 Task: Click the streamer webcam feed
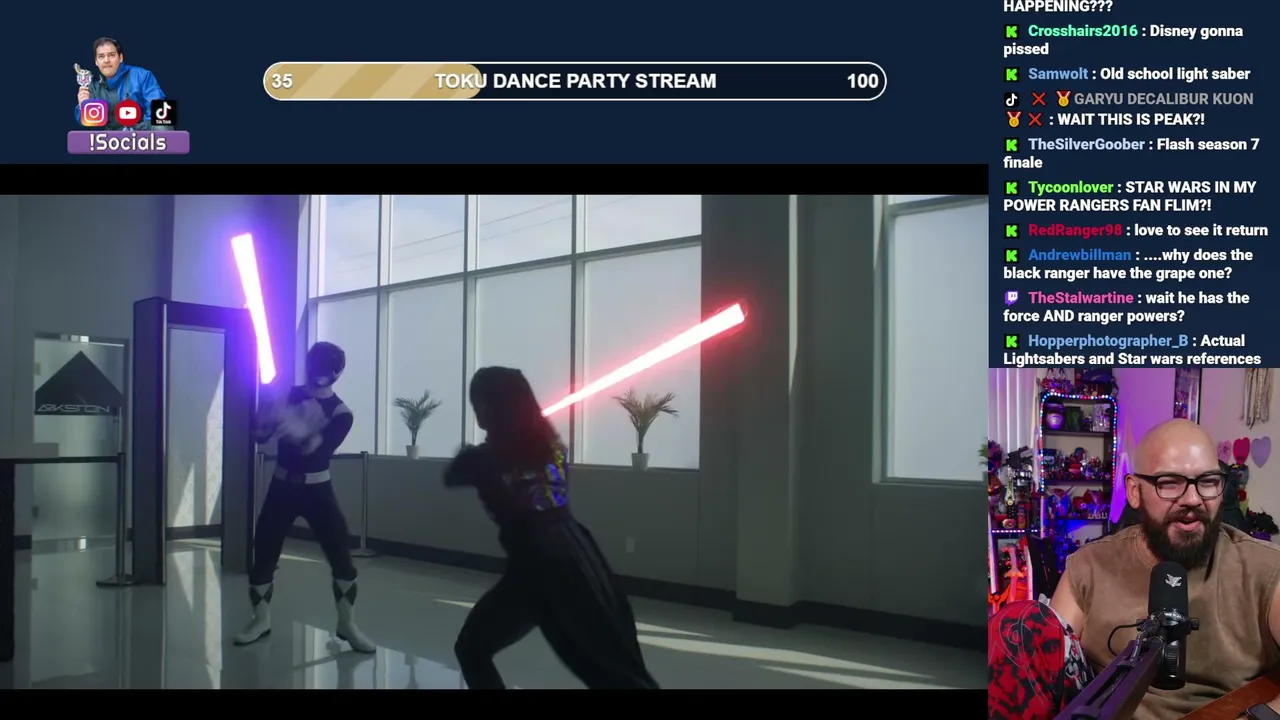[1134, 544]
